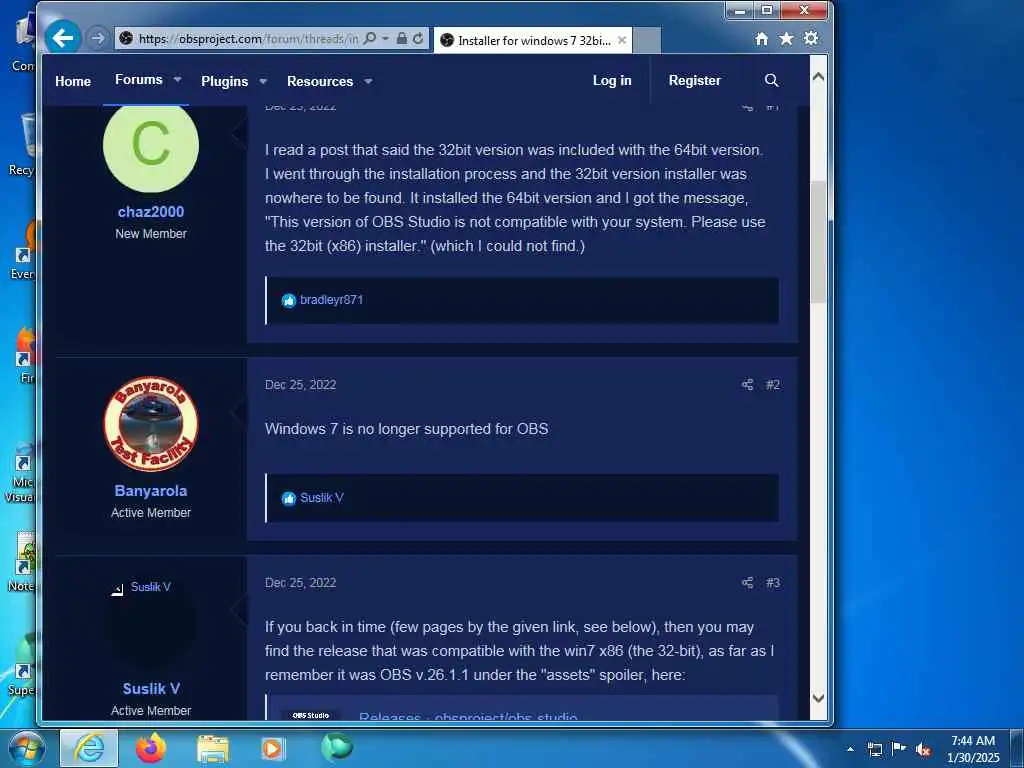Screen dimensions: 1024x768
Task: Click the scrollbar down arrow
Action: [x=818, y=698]
